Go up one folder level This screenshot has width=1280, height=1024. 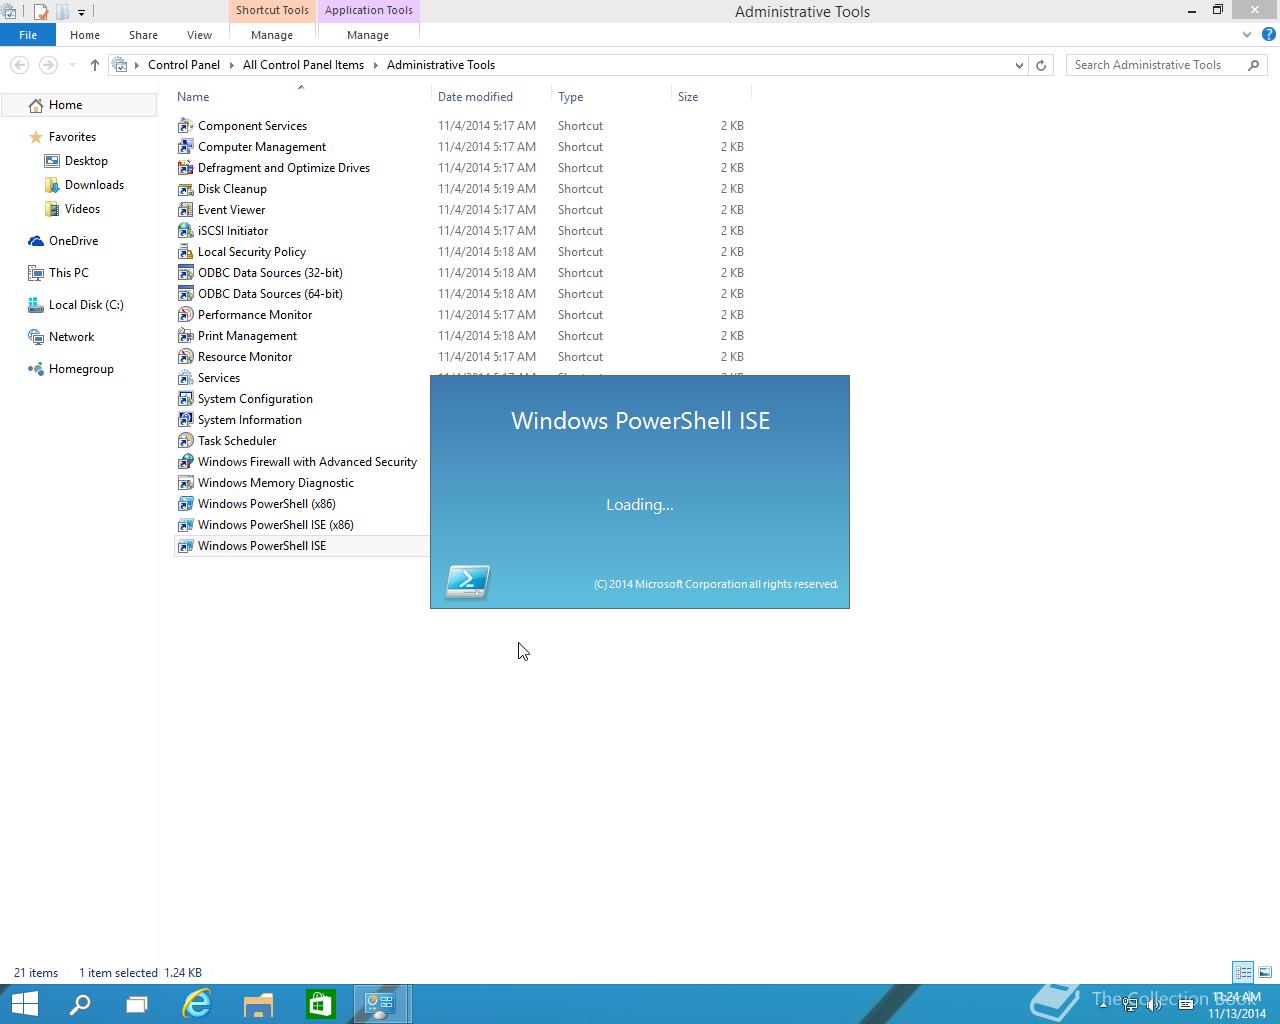tap(95, 65)
